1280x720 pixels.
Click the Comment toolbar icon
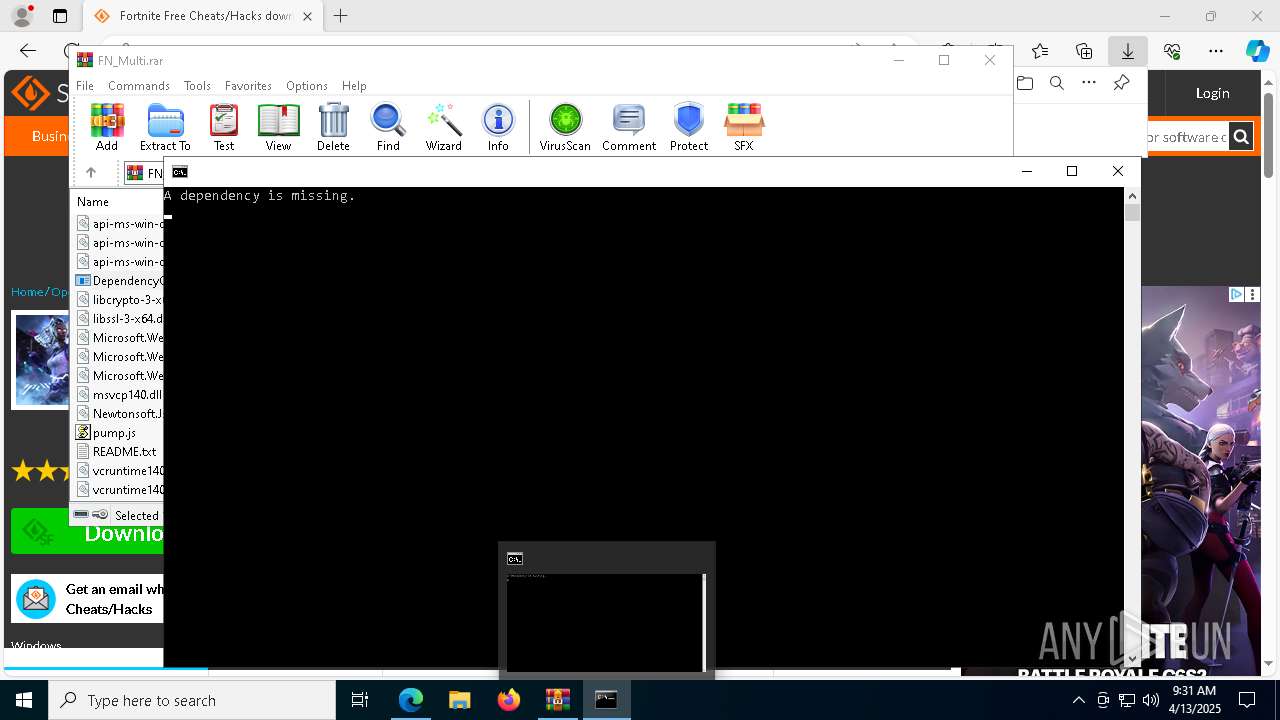click(x=629, y=127)
